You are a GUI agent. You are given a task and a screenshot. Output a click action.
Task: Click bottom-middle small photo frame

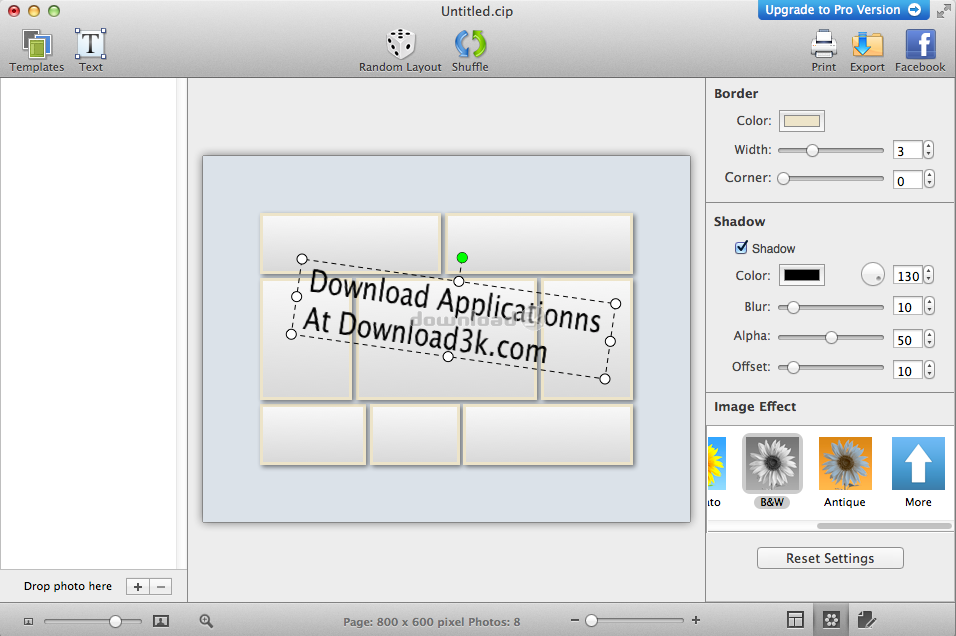(415, 435)
